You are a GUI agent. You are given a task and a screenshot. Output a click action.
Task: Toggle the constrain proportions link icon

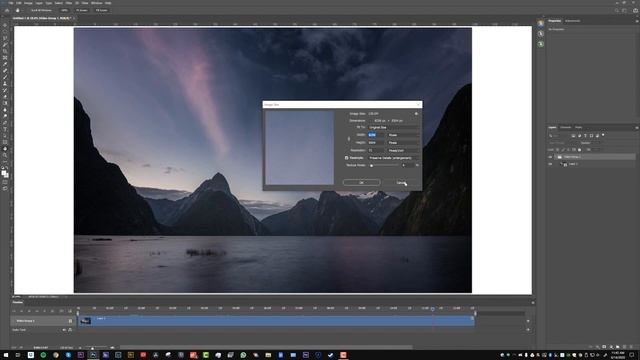349,139
